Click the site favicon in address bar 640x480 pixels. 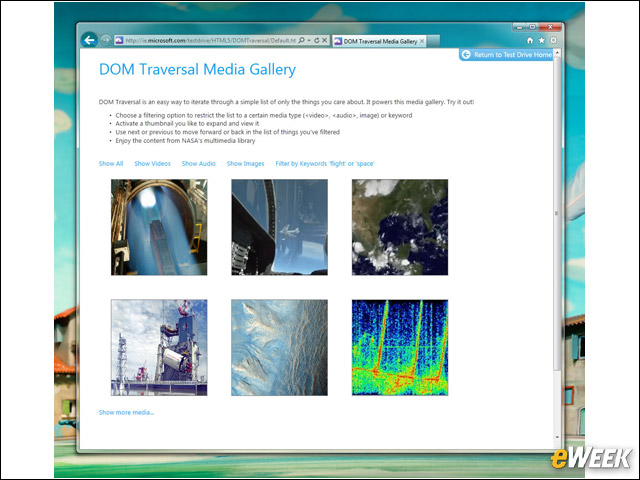[119, 40]
